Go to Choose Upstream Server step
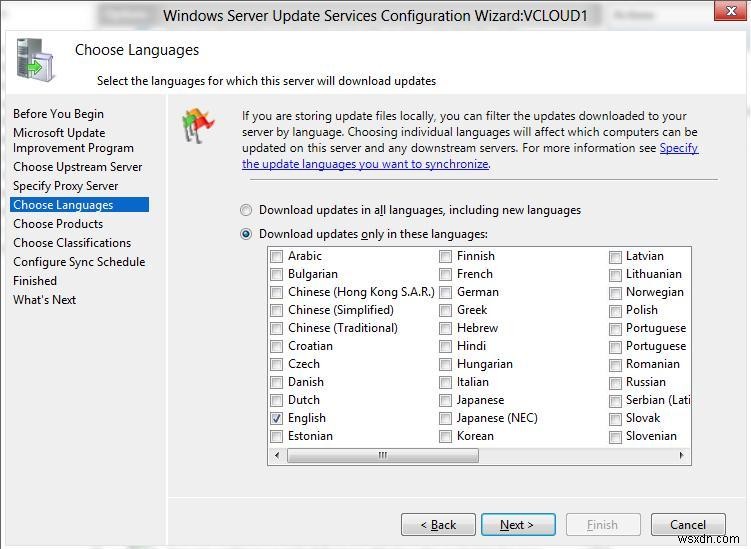The width and height of the screenshot is (751, 549). (78, 167)
